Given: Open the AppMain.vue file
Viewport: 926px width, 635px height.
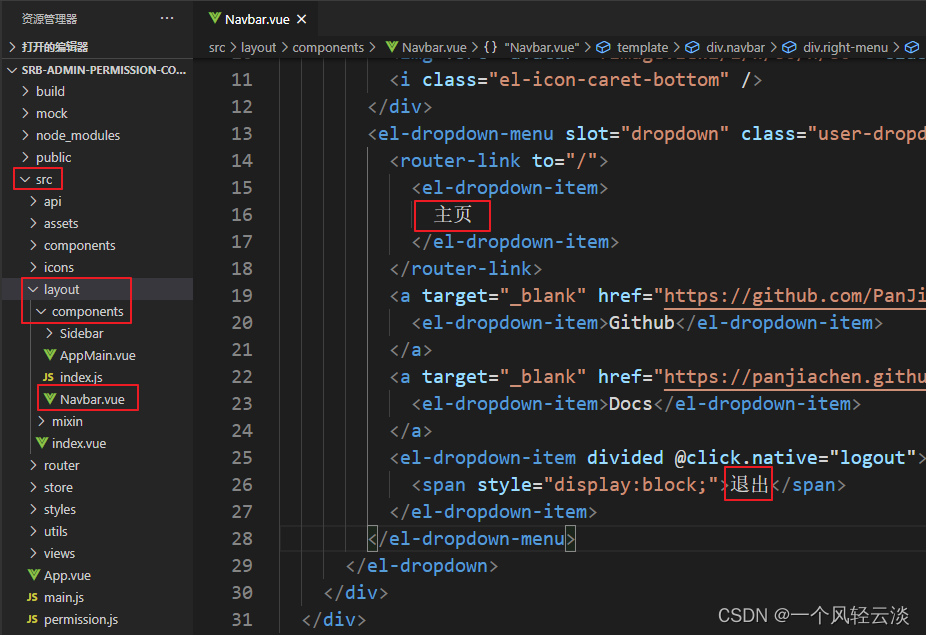Looking at the screenshot, I should pos(97,356).
